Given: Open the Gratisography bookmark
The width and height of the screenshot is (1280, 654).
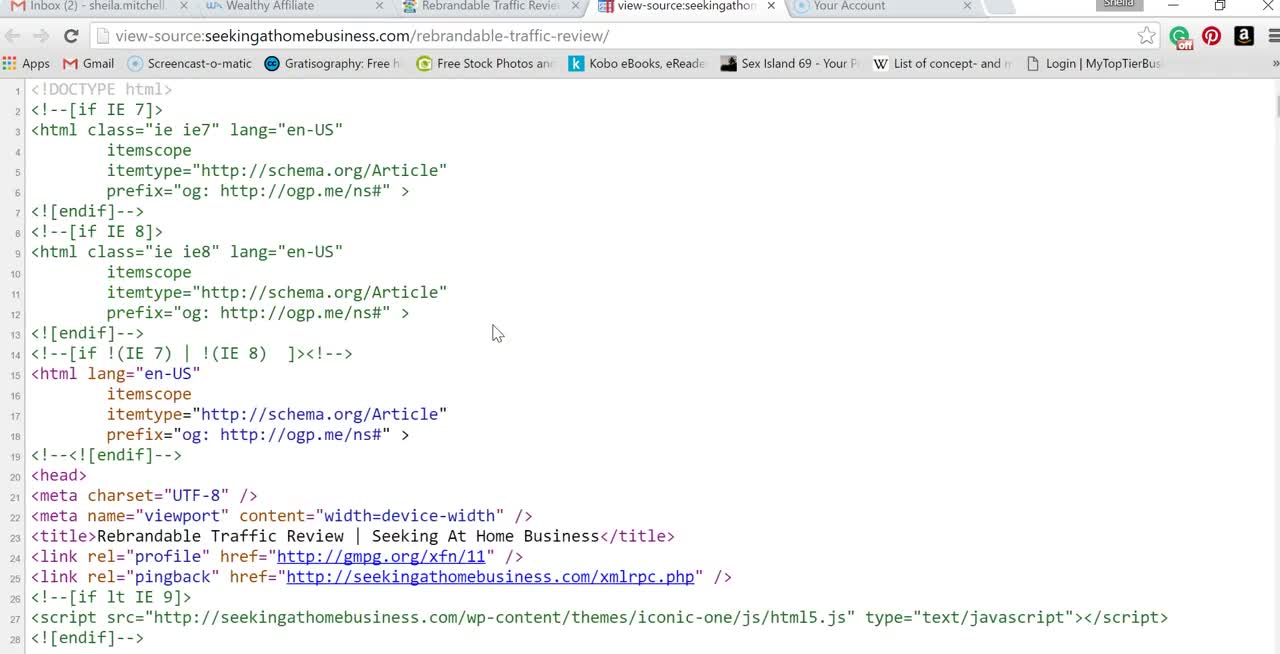Looking at the screenshot, I should click(x=332, y=64).
